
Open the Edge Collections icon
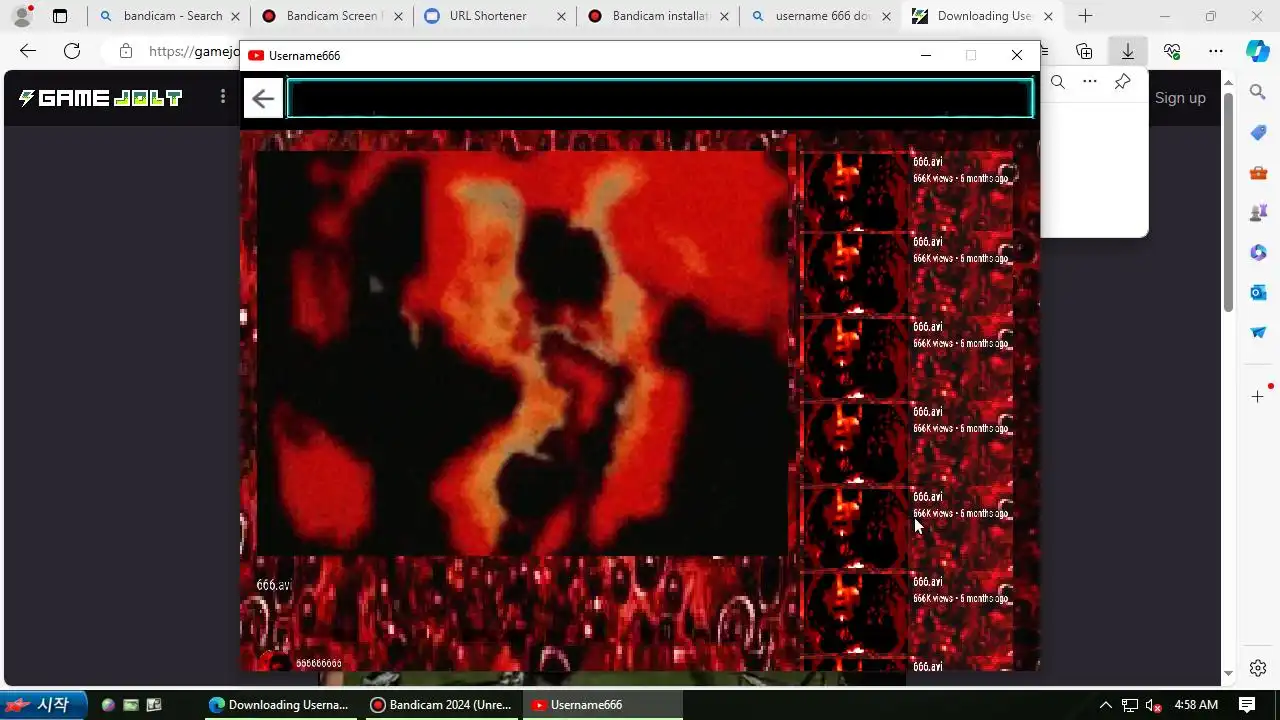pyautogui.click(x=1084, y=51)
